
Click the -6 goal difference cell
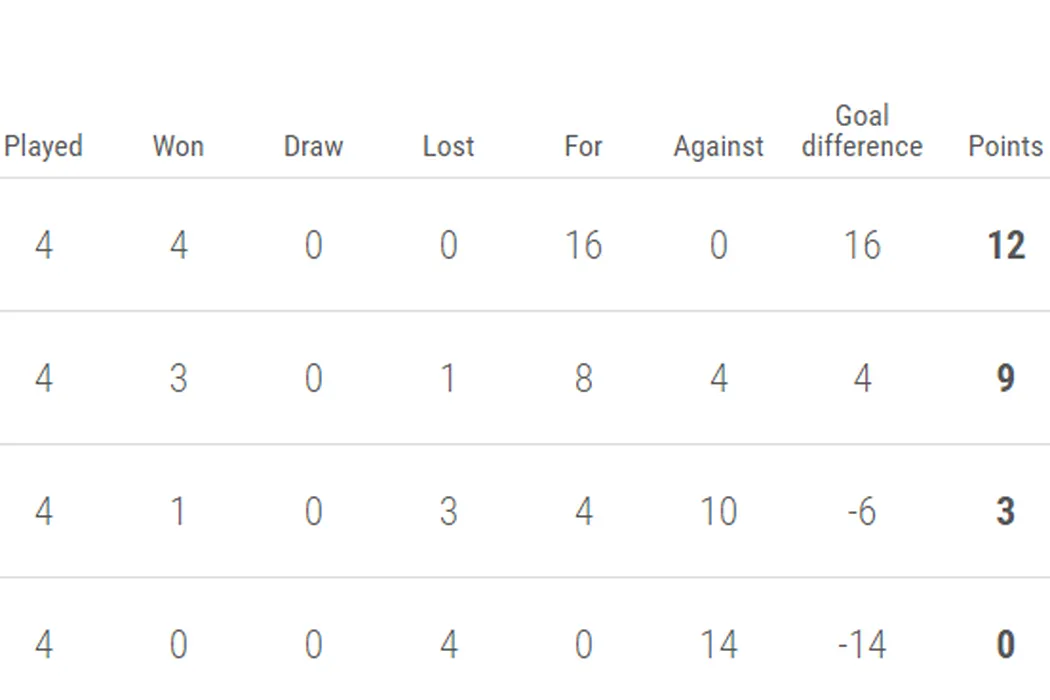(862, 512)
